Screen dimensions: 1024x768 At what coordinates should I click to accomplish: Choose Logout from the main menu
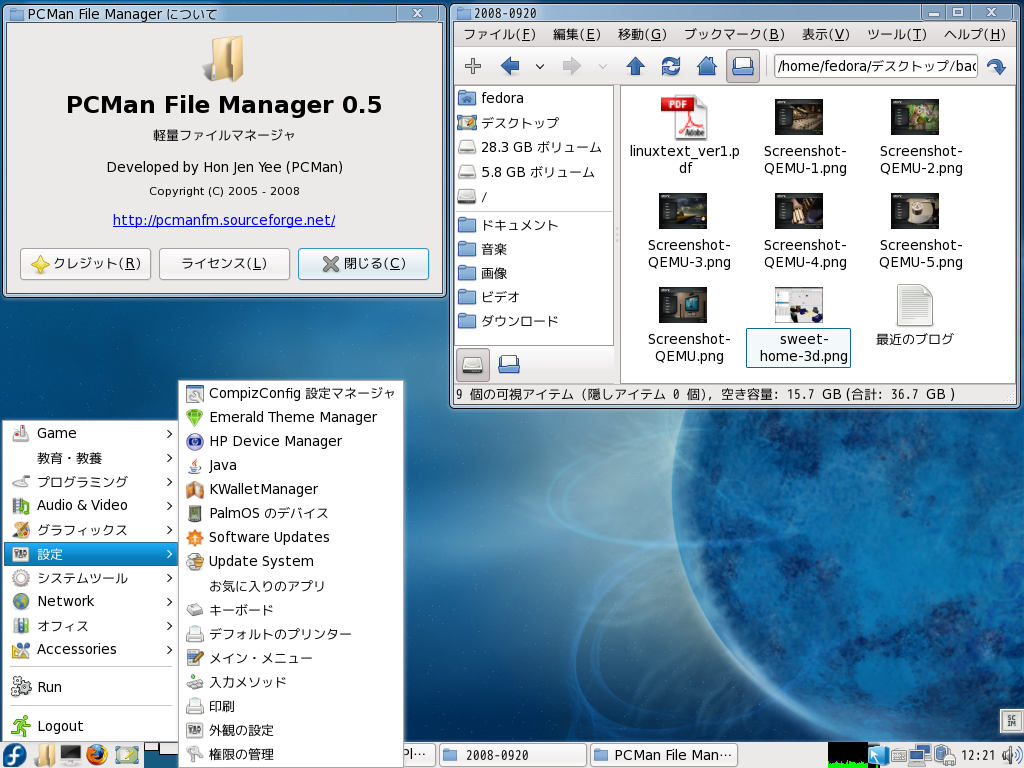(x=91, y=726)
